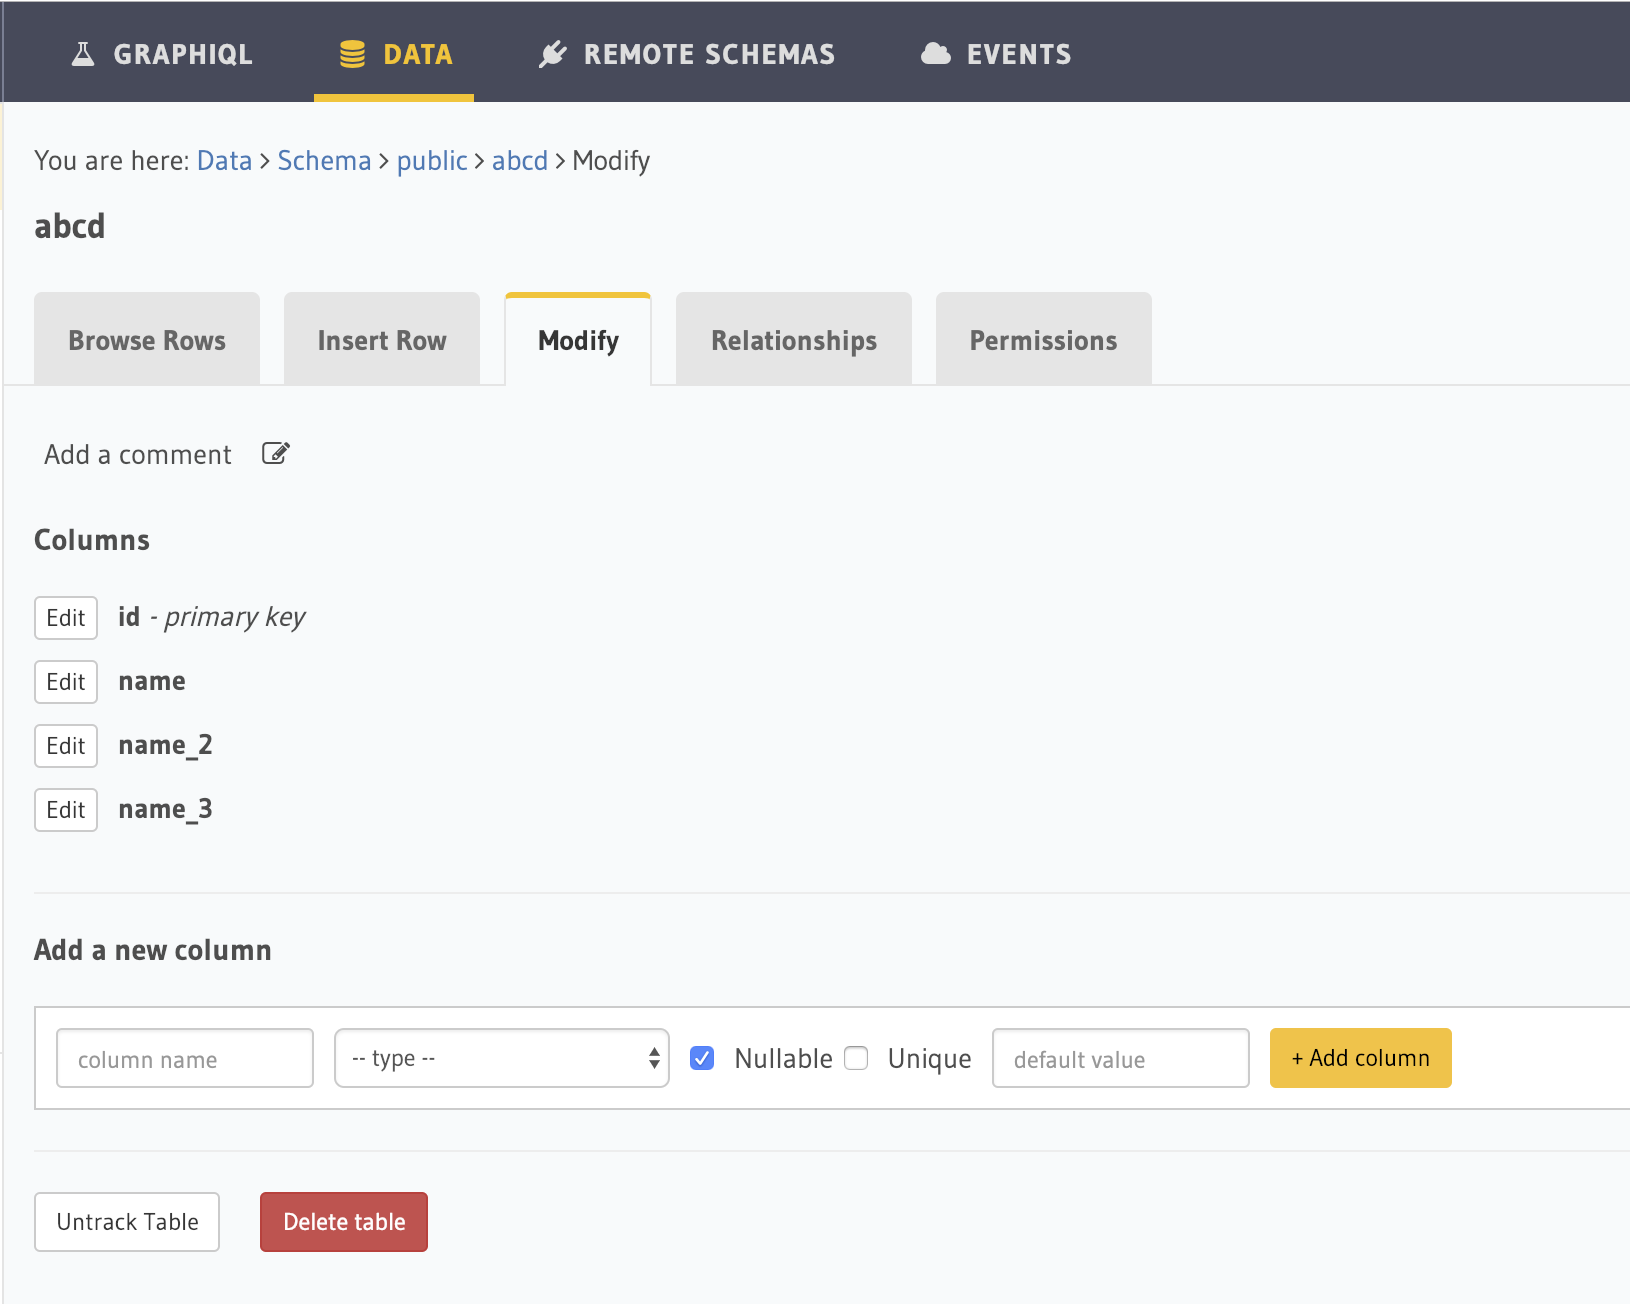1630x1304 pixels.
Task: Click the column name input field
Action: point(184,1058)
